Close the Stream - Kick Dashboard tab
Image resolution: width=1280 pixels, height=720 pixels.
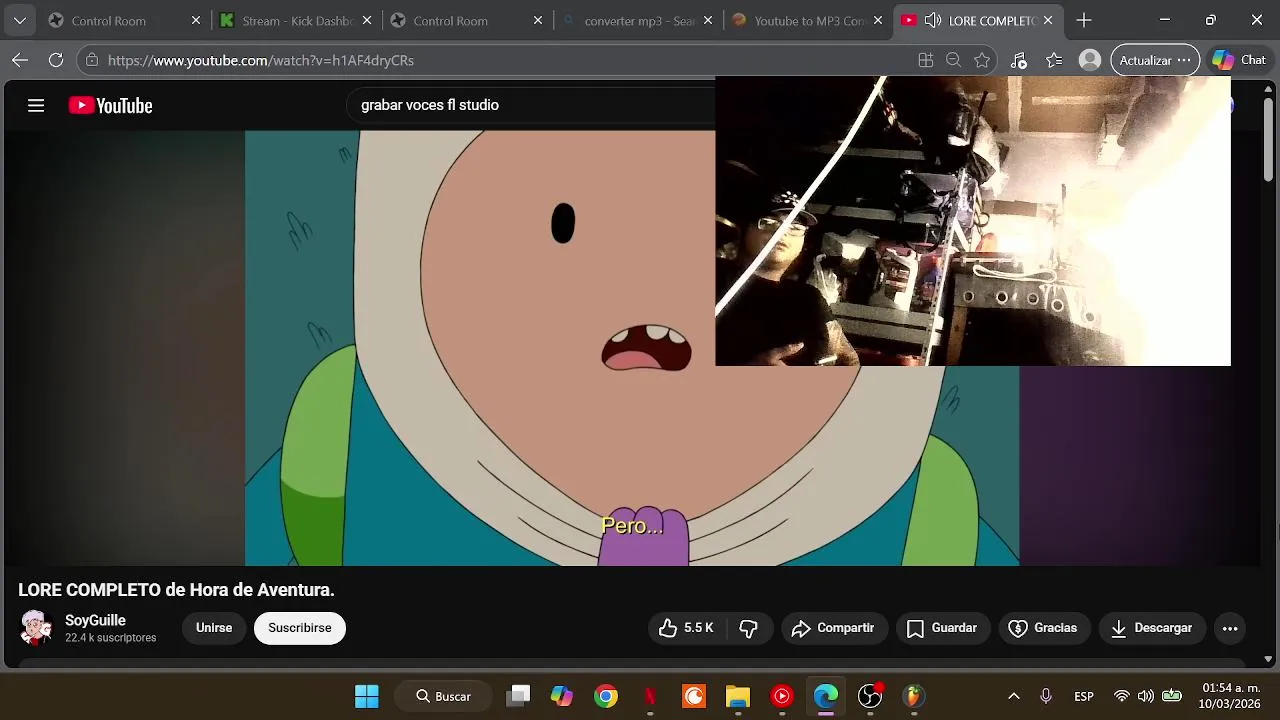367,20
